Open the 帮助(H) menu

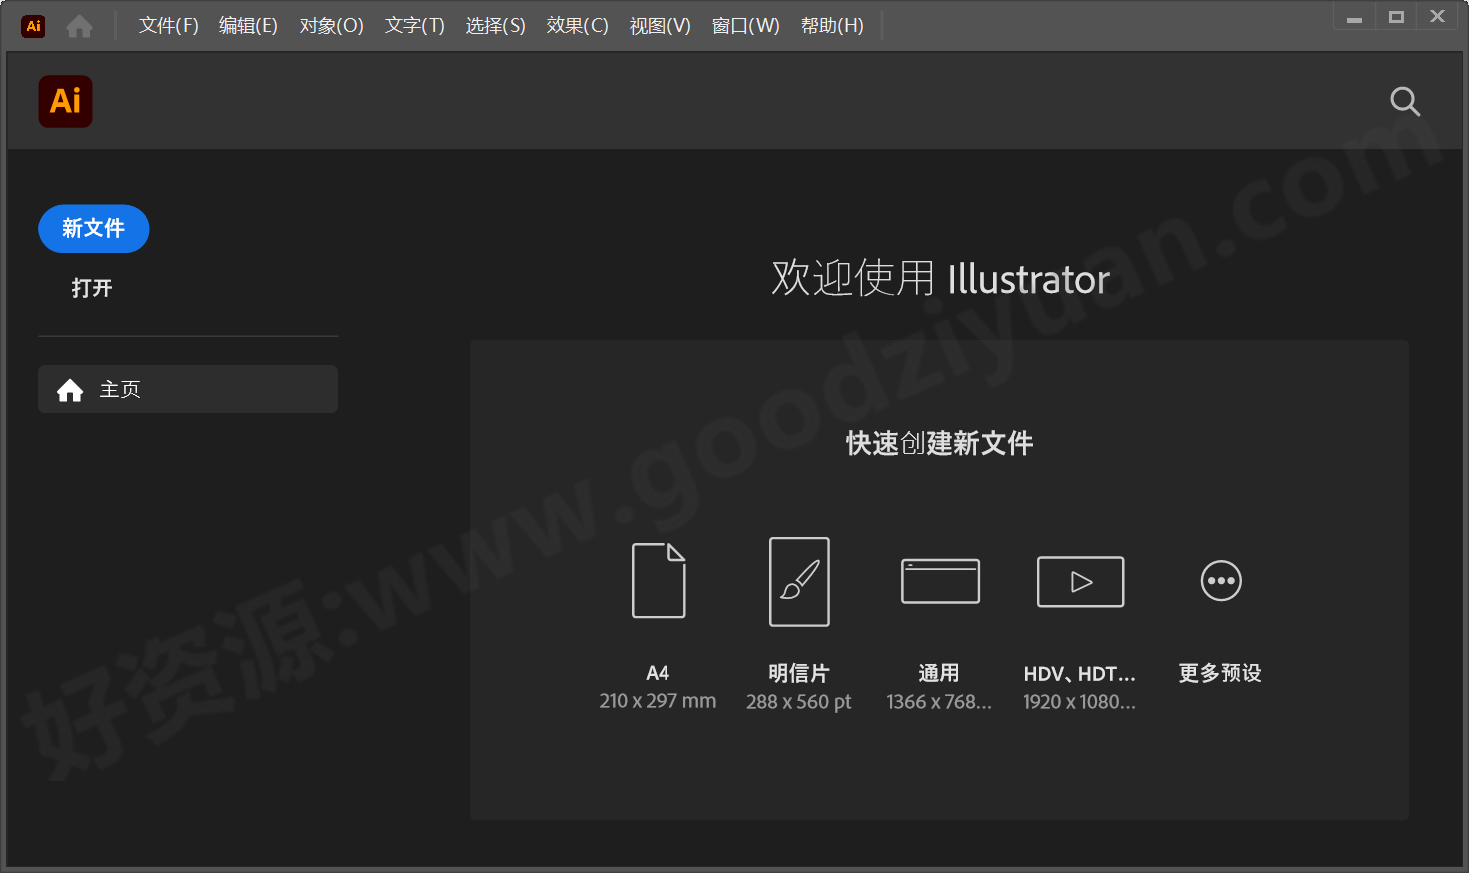click(x=833, y=25)
